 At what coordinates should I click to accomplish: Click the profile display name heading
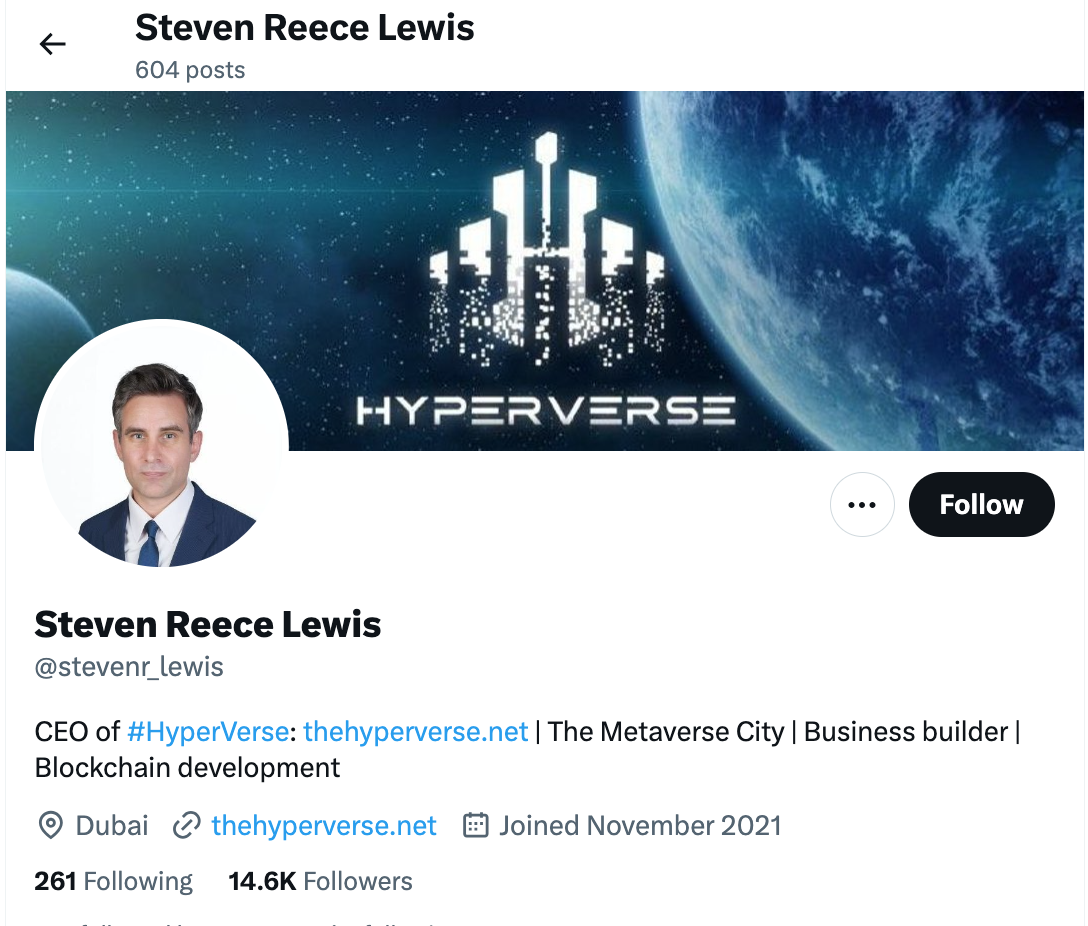(x=207, y=624)
